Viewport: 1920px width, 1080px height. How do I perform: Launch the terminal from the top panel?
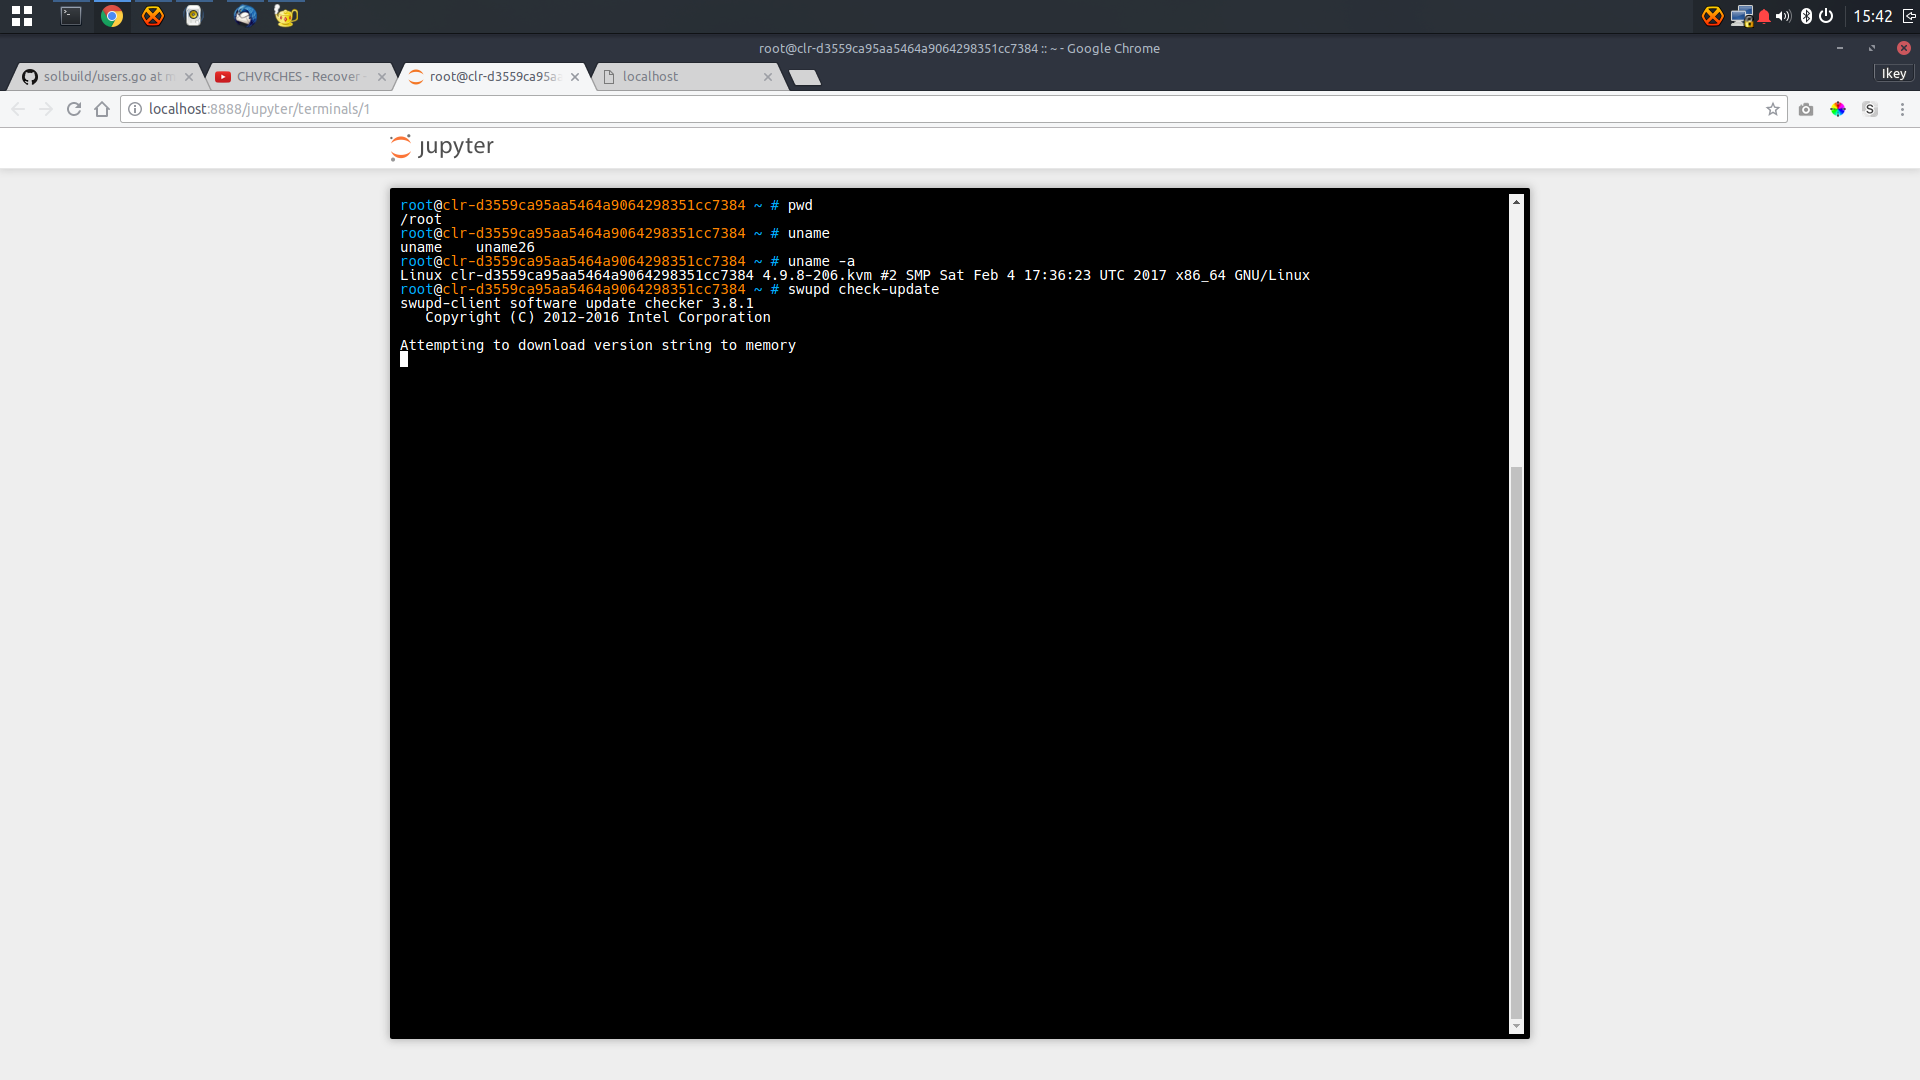71,16
